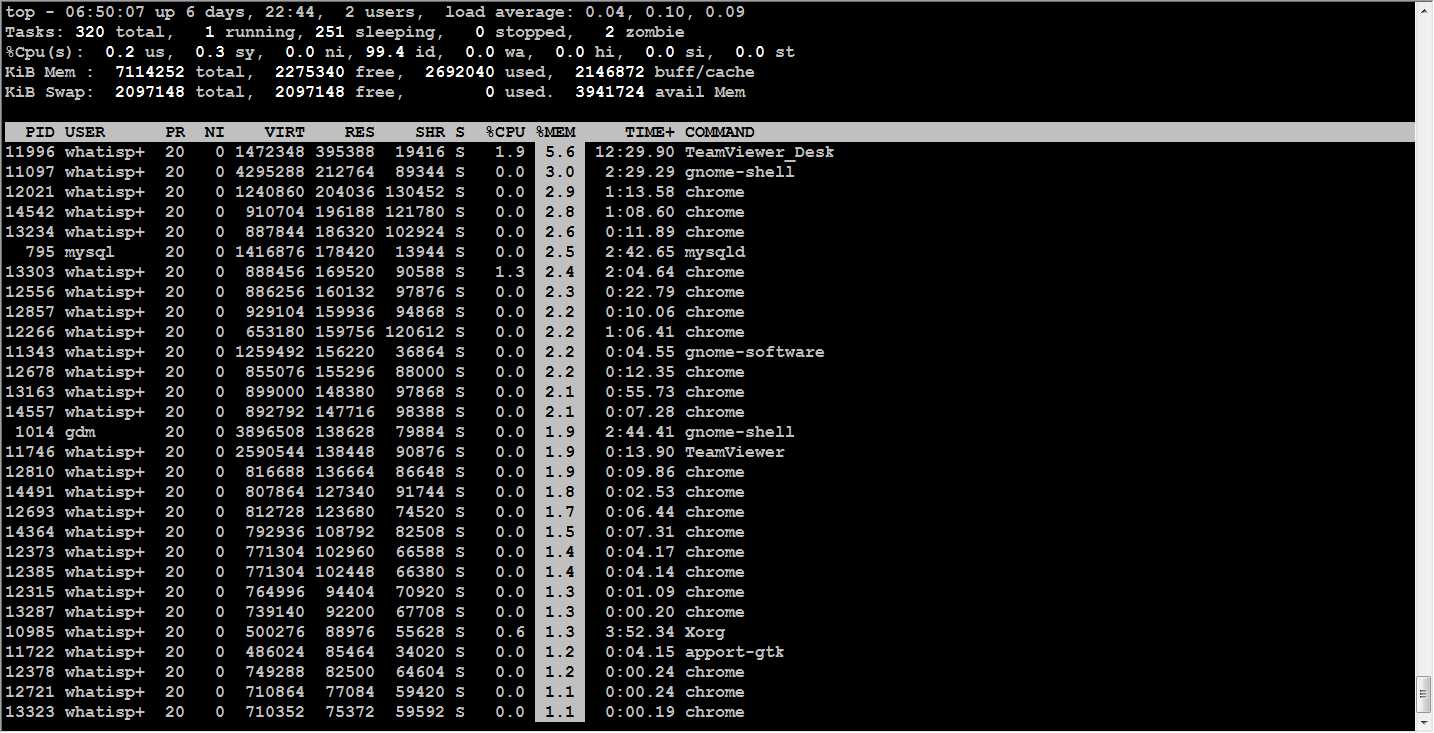Click the vertical scrollbar thumb
Image resolution: width=1434 pixels, height=733 pixels.
tap(1424, 694)
